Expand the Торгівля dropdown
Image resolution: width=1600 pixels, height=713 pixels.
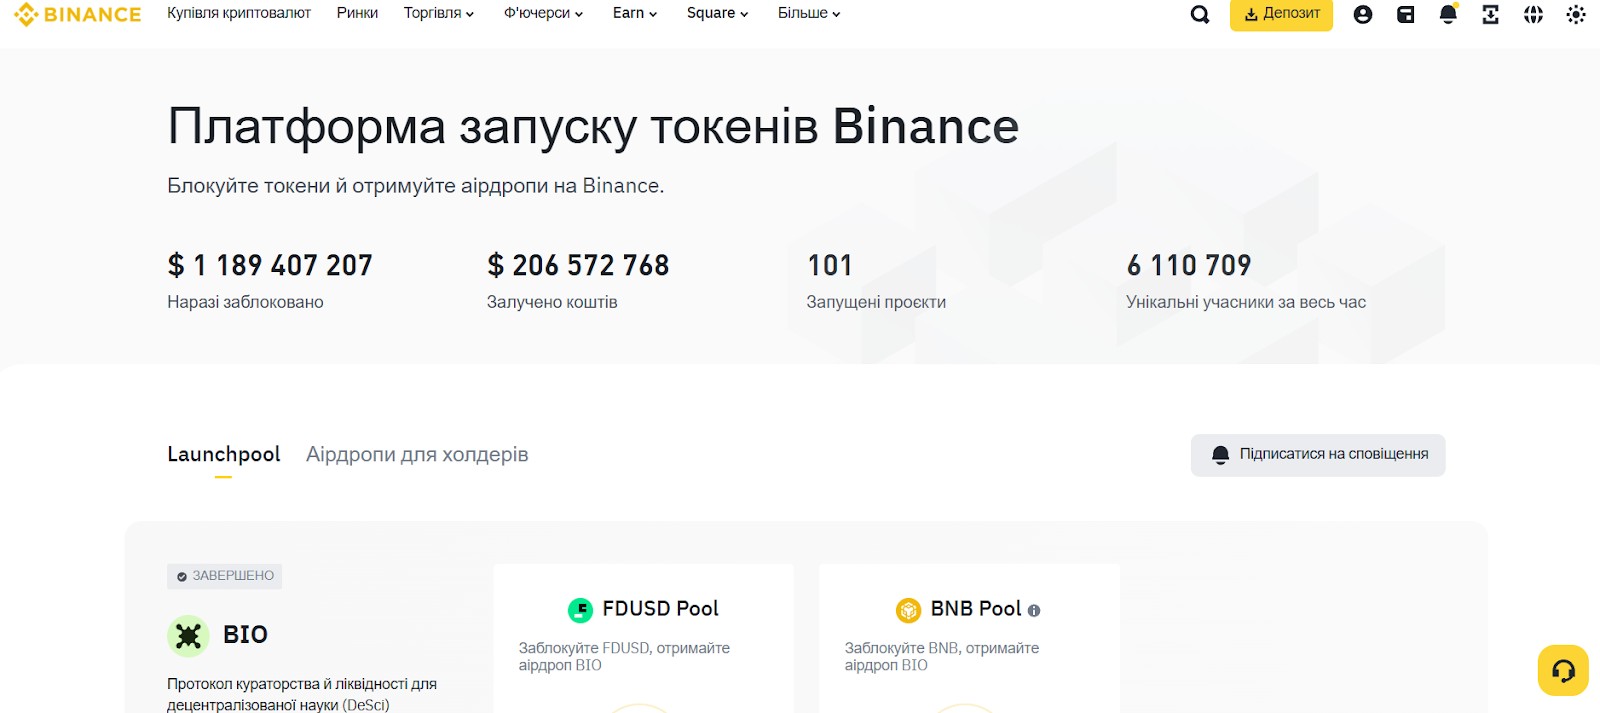439,13
